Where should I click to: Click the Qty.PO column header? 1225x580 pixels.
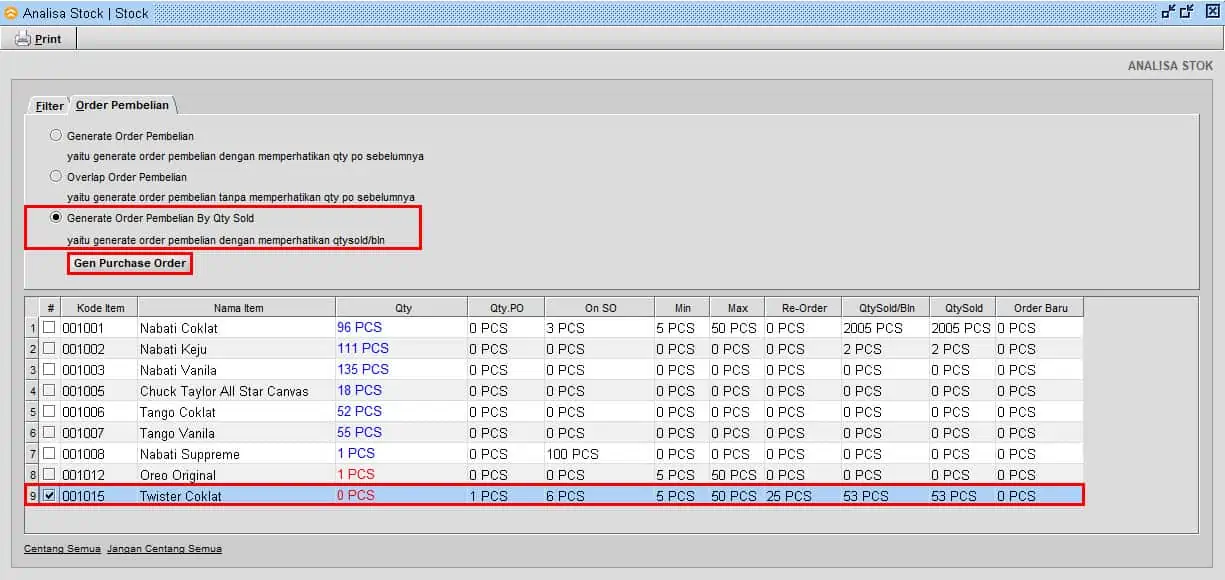click(x=506, y=307)
